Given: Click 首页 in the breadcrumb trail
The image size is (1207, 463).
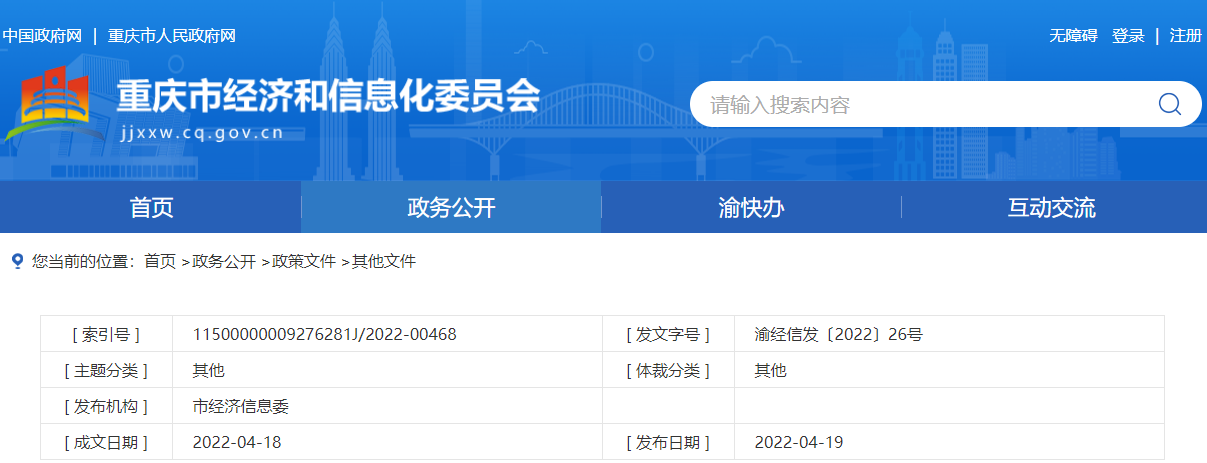Looking at the screenshot, I should tap(160, 261).
